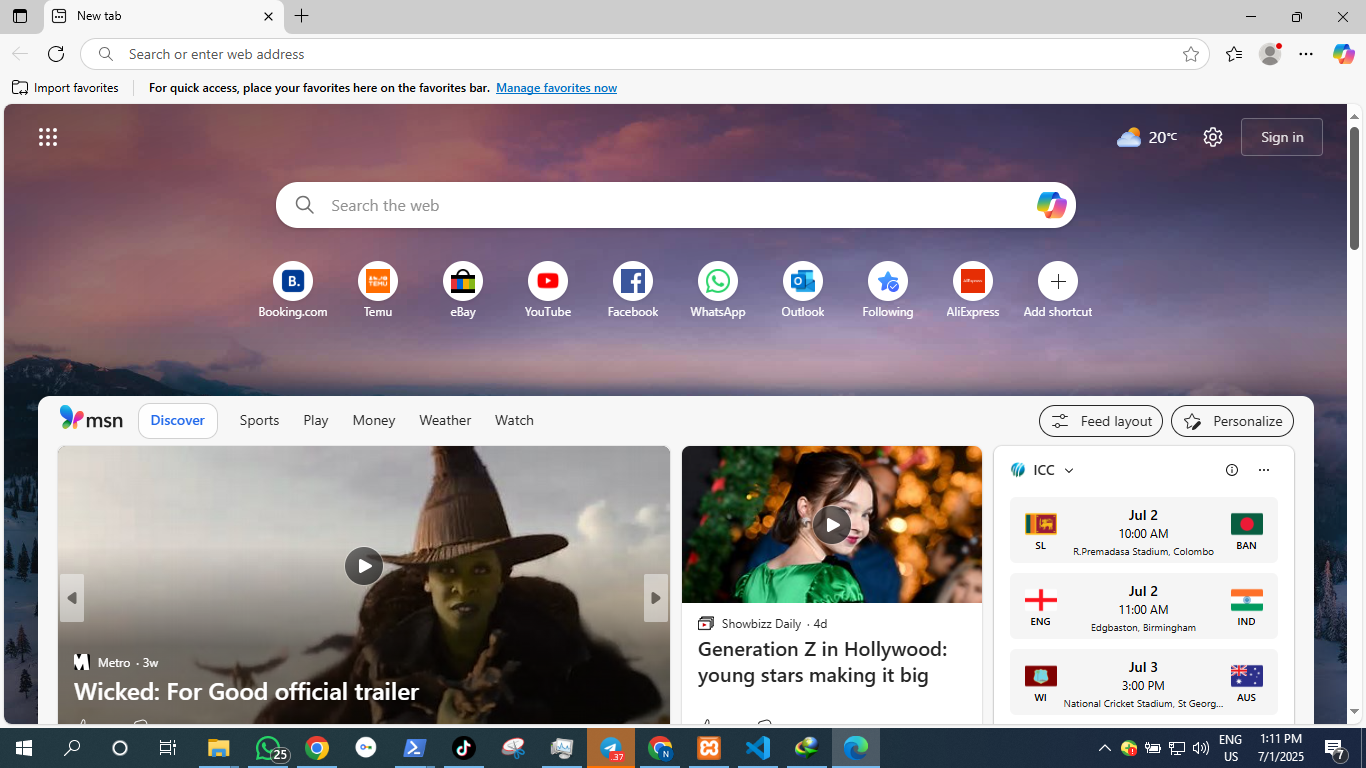Image resolution: width=1366 pixels, height=768 pixels.
Task: Open the Copilot icon in browser toolbar
Action: tap(1343, 54)
